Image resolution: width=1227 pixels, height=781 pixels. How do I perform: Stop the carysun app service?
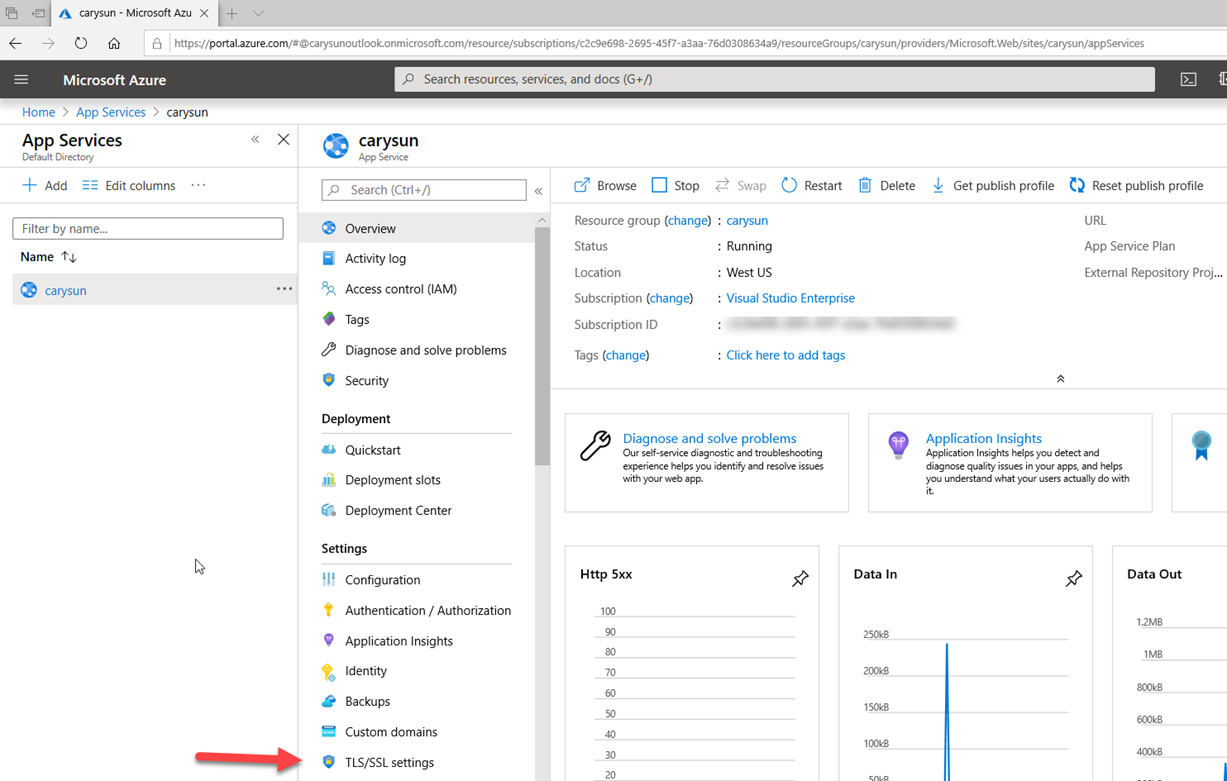click(675, 185)
